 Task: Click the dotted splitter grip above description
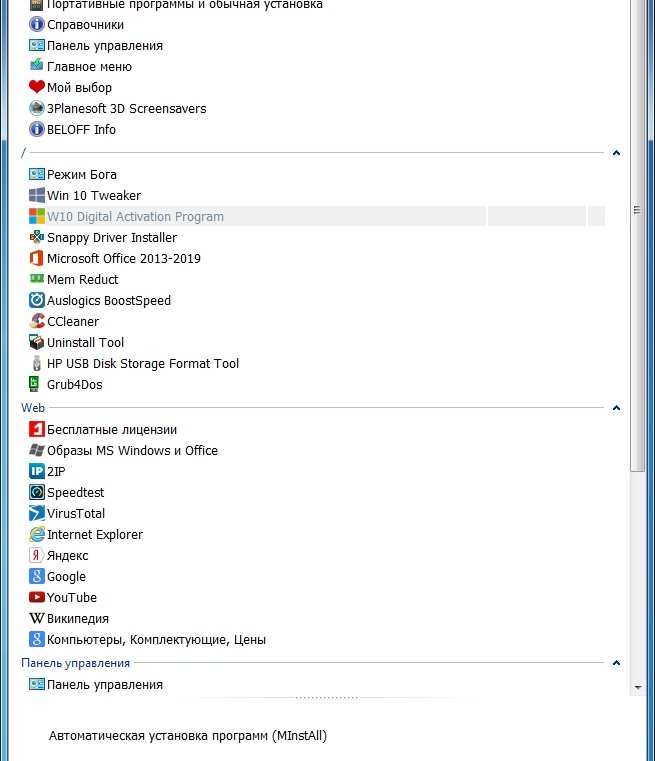326,697
